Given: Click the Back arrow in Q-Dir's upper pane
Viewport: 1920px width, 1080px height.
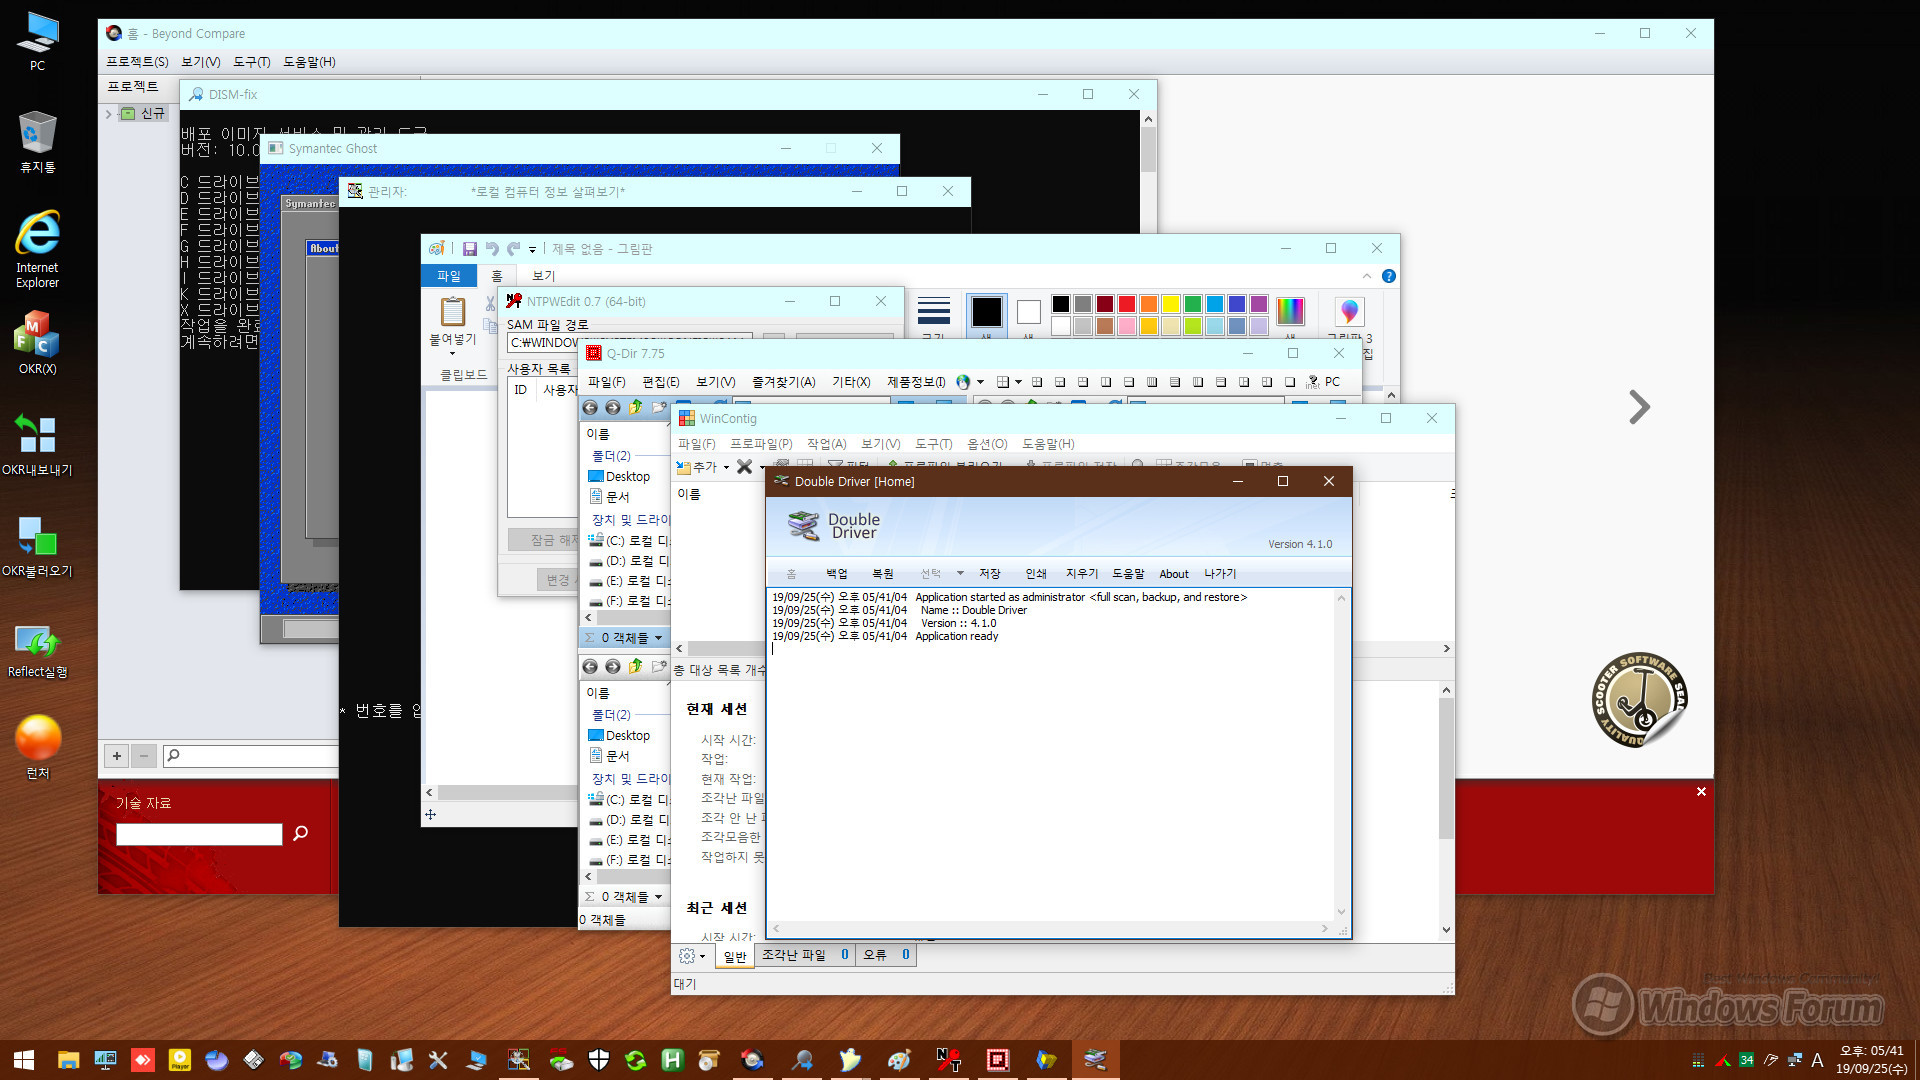Looking at the screenshot, I should pyautogui.click(x=590, y=407).
